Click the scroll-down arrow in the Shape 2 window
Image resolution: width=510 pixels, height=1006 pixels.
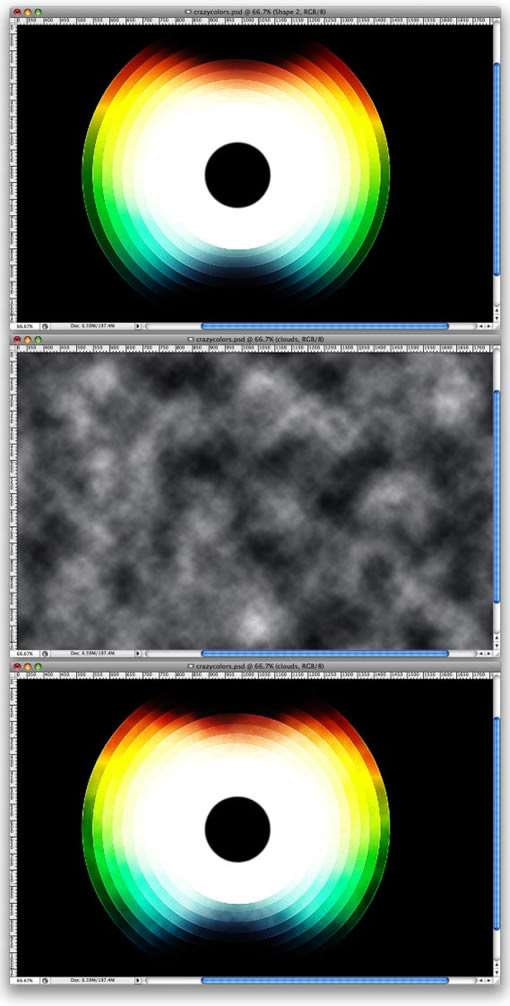(497, 318)
